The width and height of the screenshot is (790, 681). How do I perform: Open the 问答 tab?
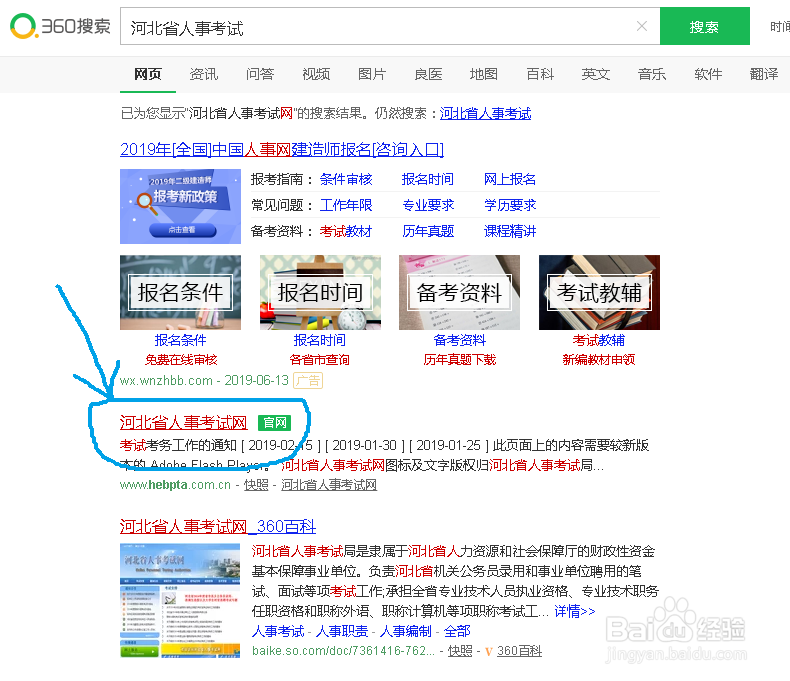260,74
